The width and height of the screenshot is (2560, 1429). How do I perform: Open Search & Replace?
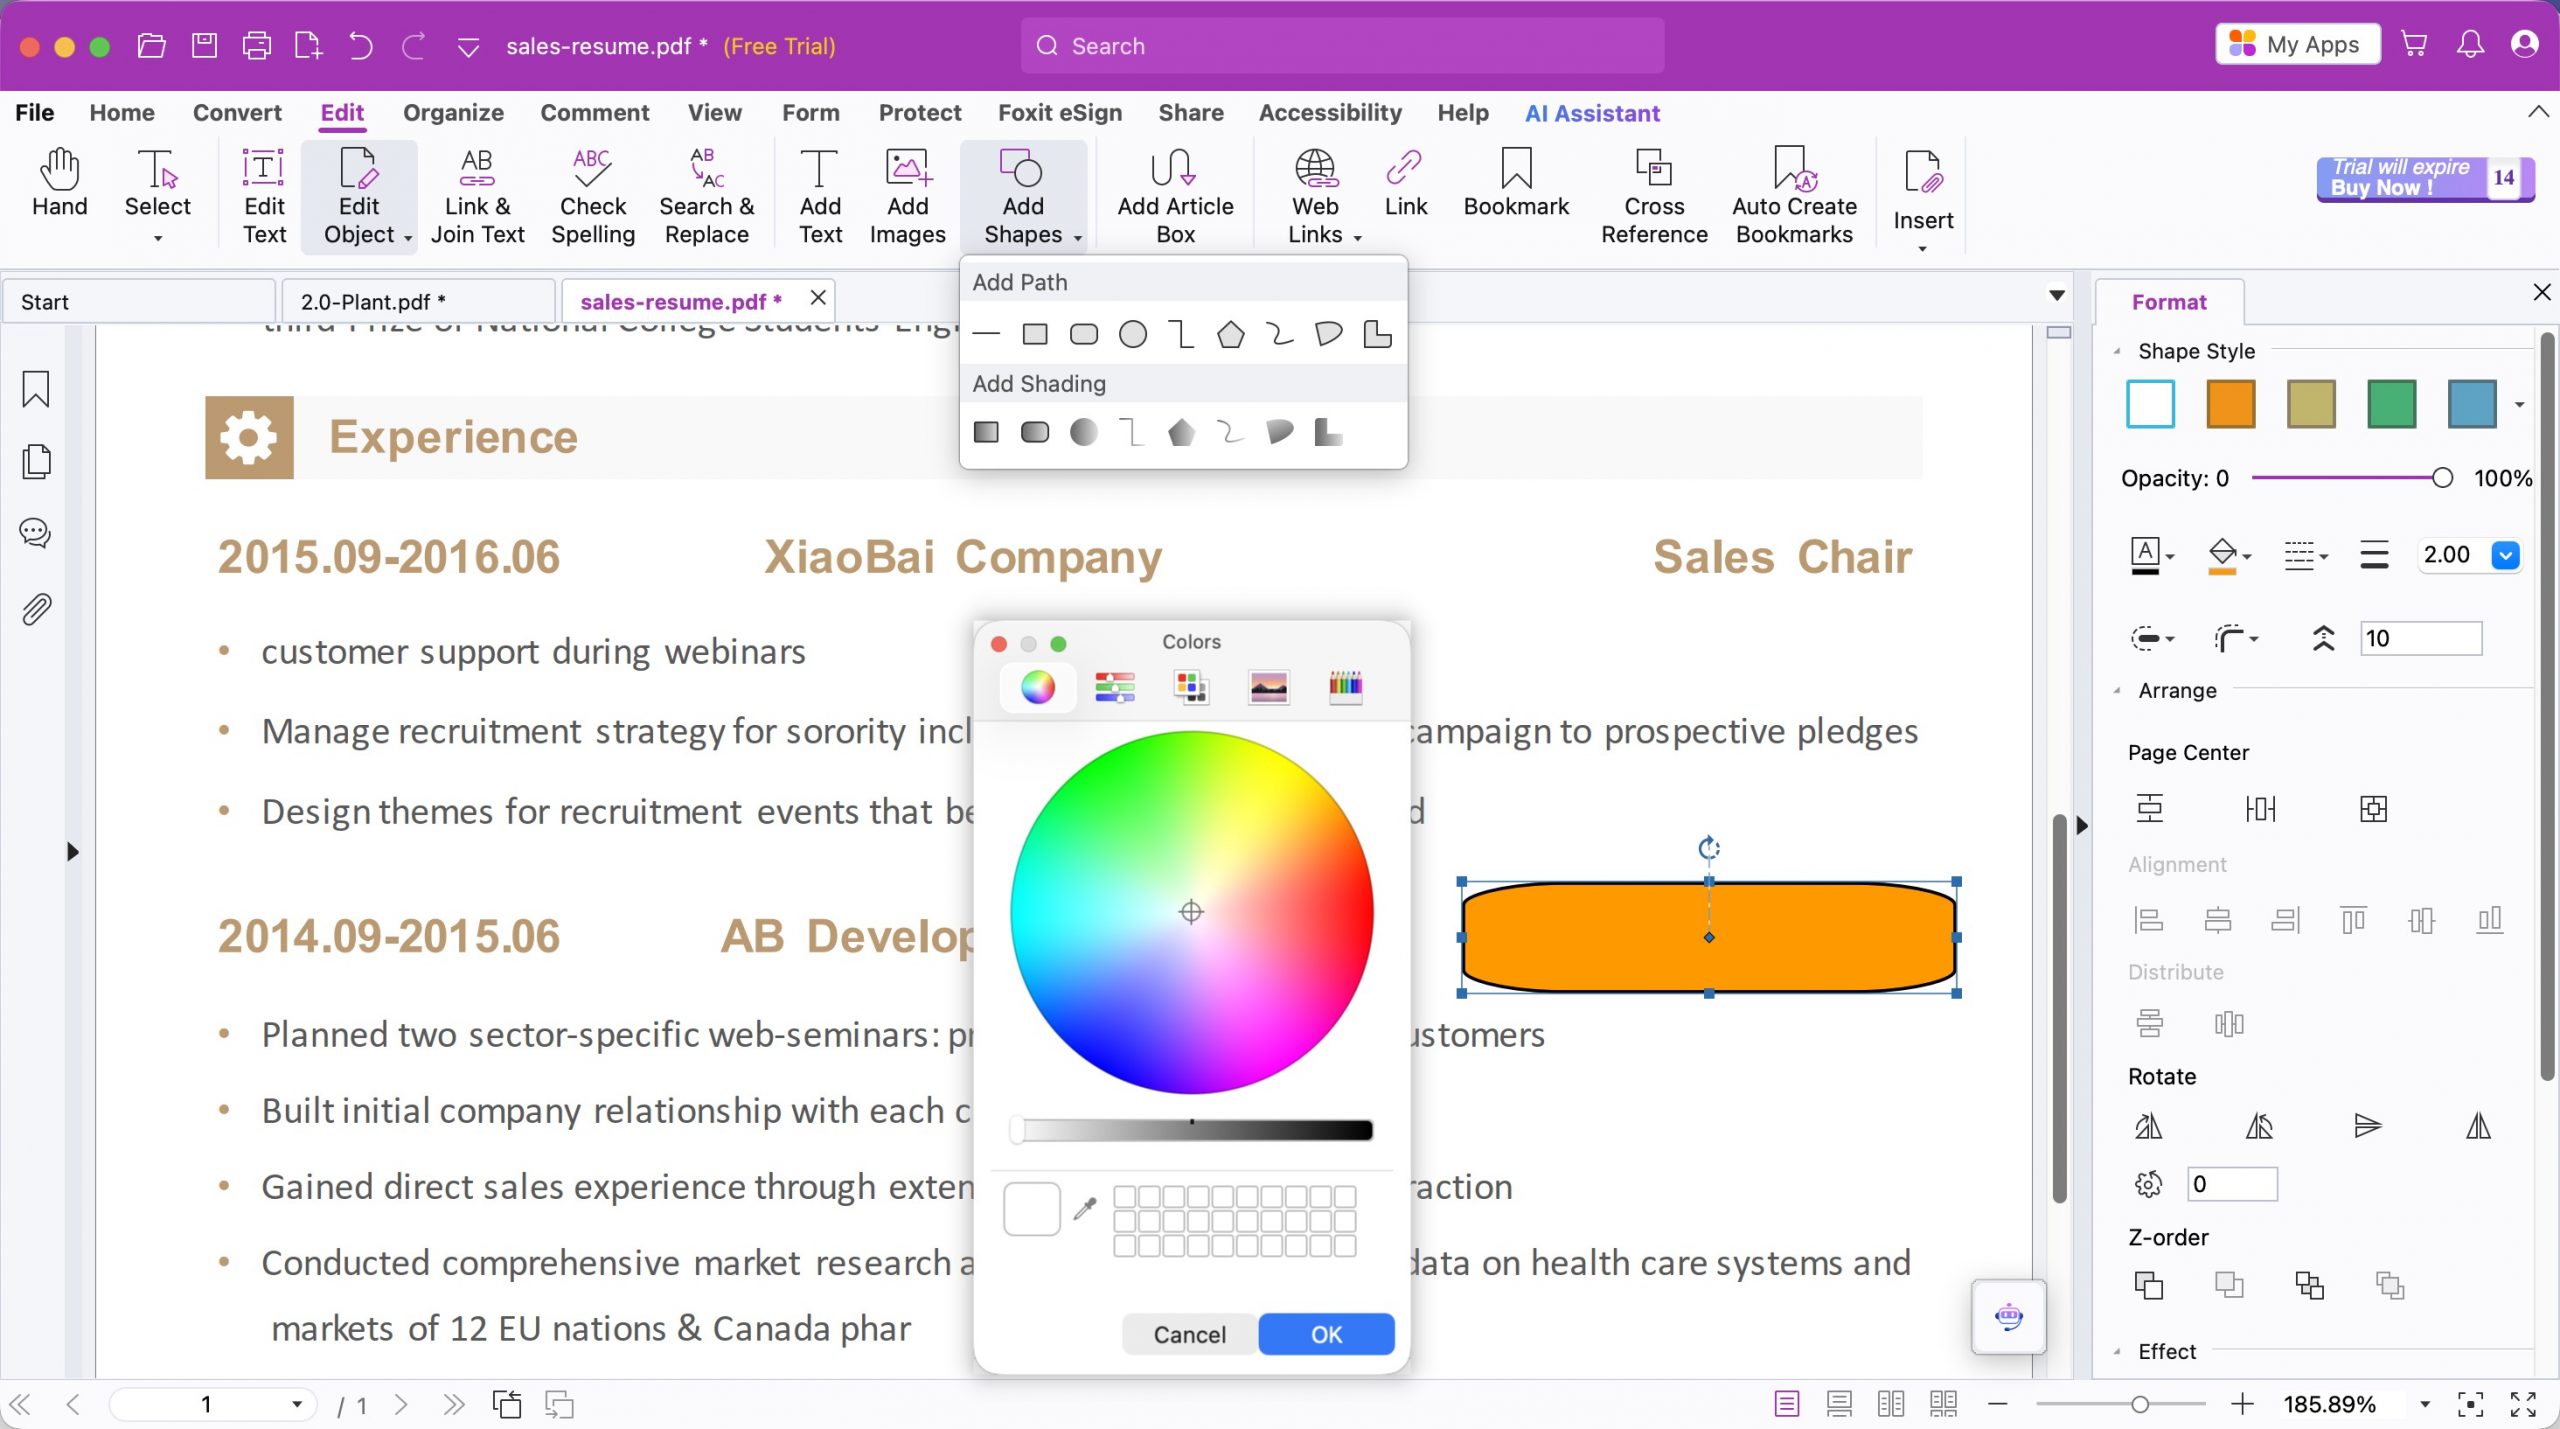click(x=706, y=196)
